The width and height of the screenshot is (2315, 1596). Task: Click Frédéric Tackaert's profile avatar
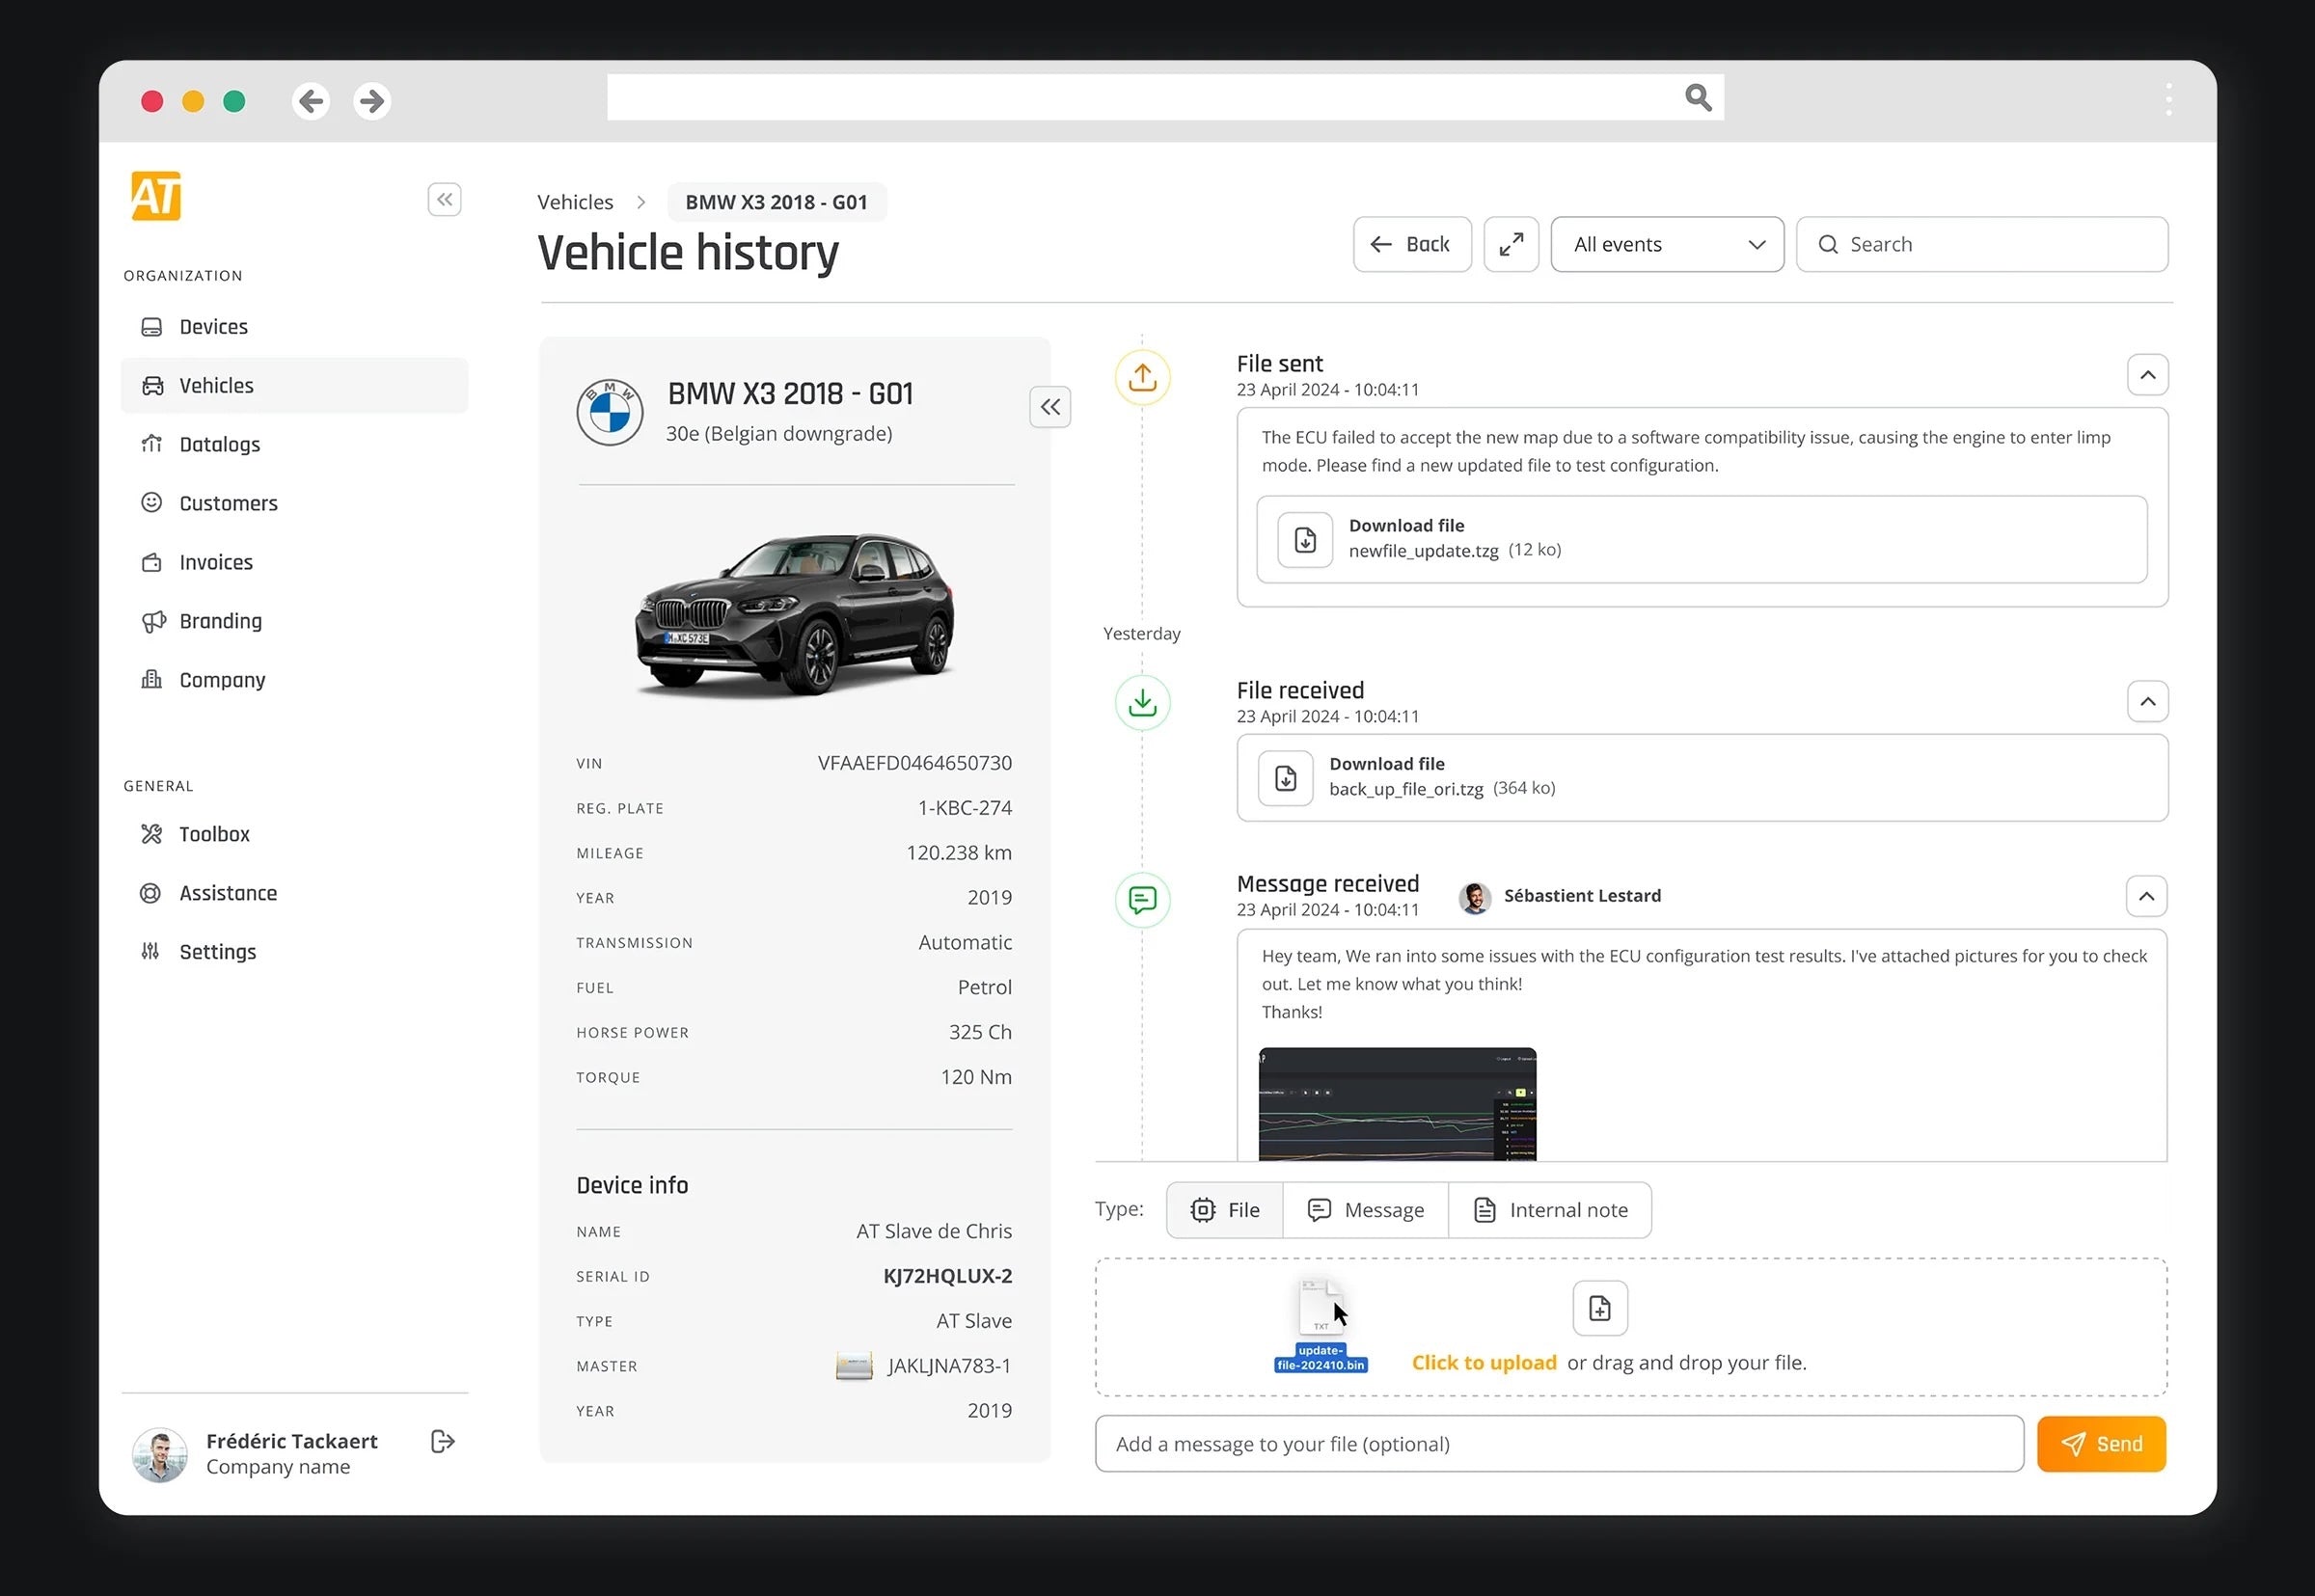[x=160, y=1455]
